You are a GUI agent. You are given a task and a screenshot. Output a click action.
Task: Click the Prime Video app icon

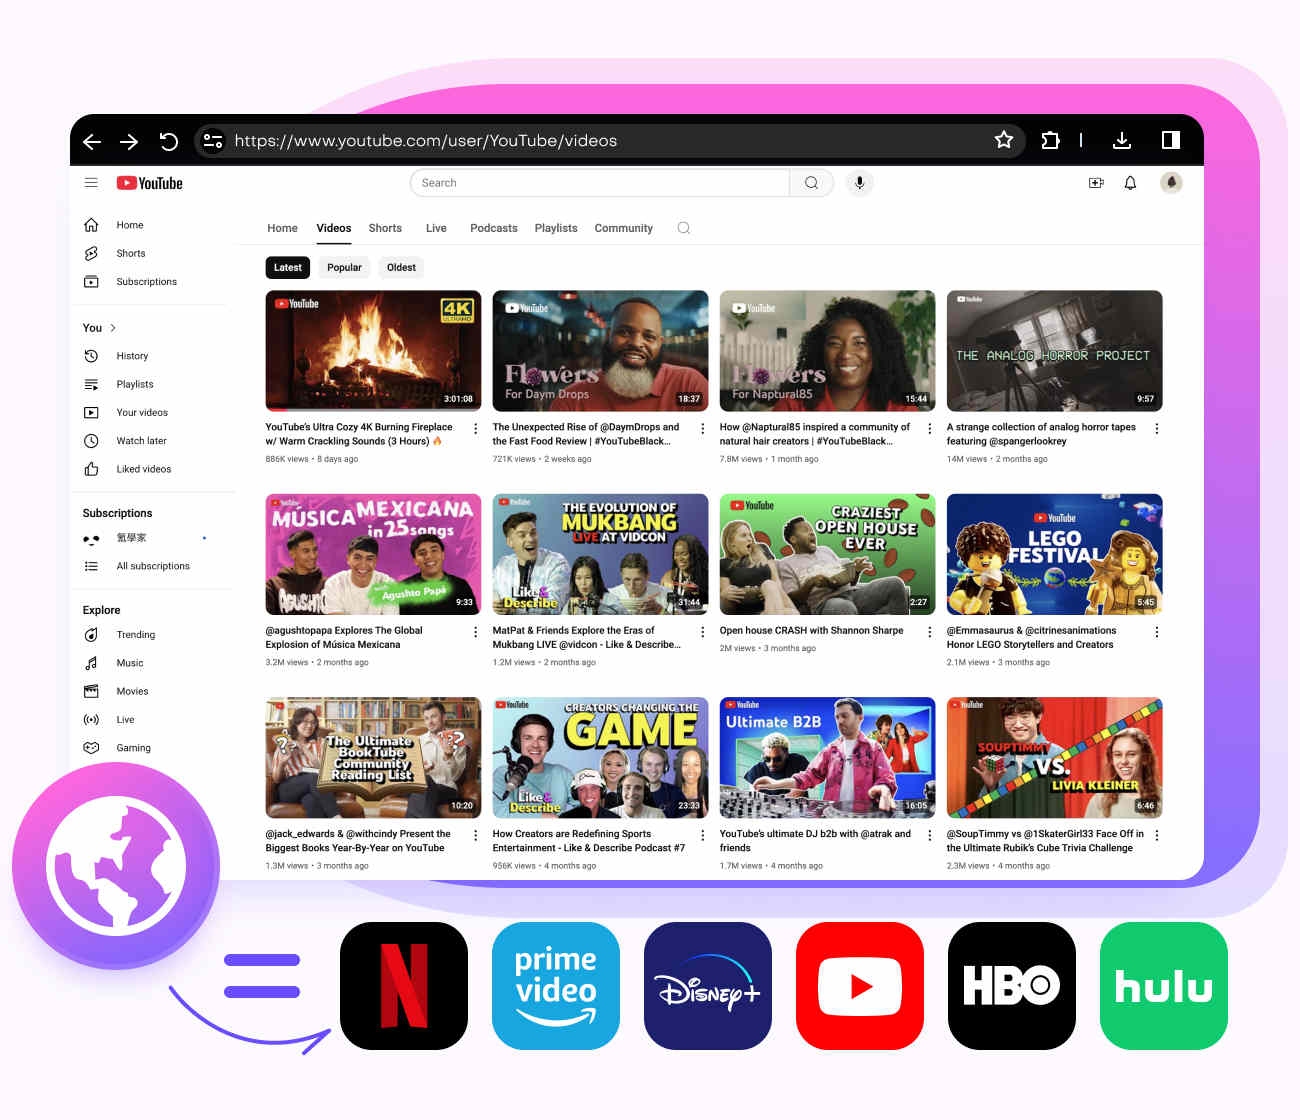click(556, 986)
